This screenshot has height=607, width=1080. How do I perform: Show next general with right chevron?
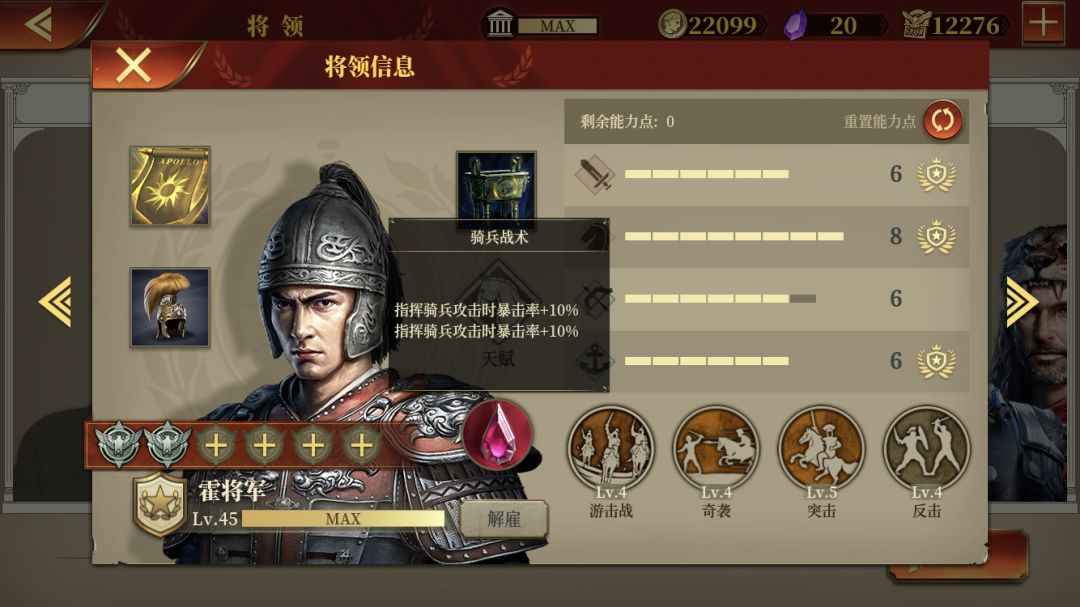pos(1022,302)
